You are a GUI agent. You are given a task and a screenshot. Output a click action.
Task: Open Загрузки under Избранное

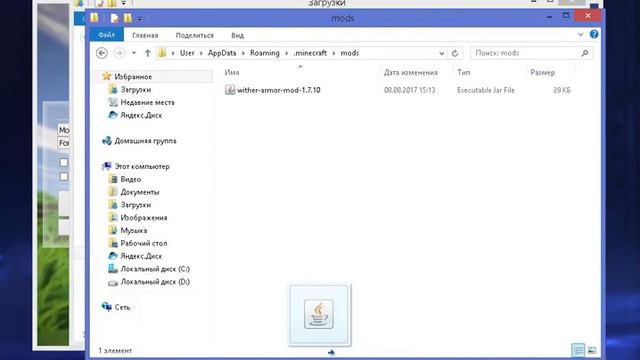pos(136,89)
